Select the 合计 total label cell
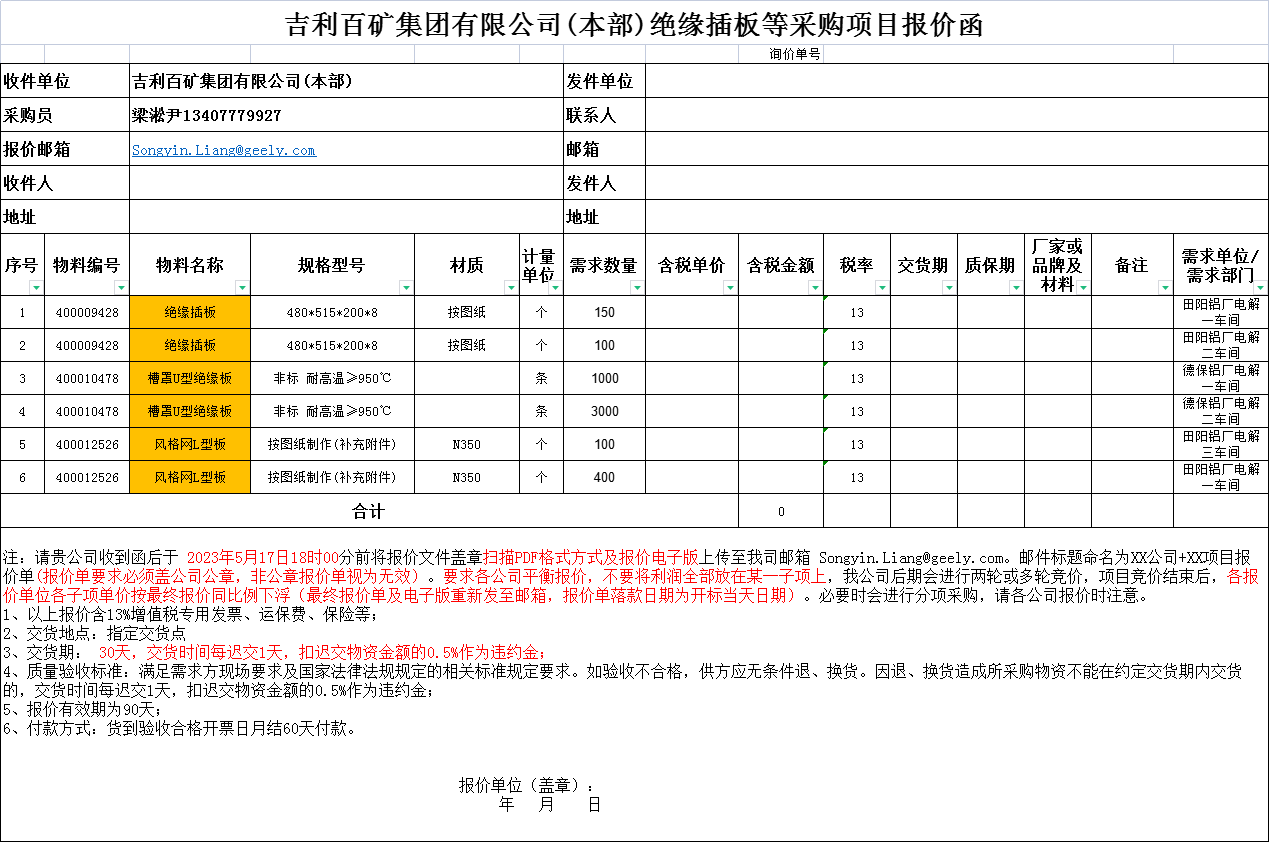Screen dimensions: 1269x842 pos(369,511)
